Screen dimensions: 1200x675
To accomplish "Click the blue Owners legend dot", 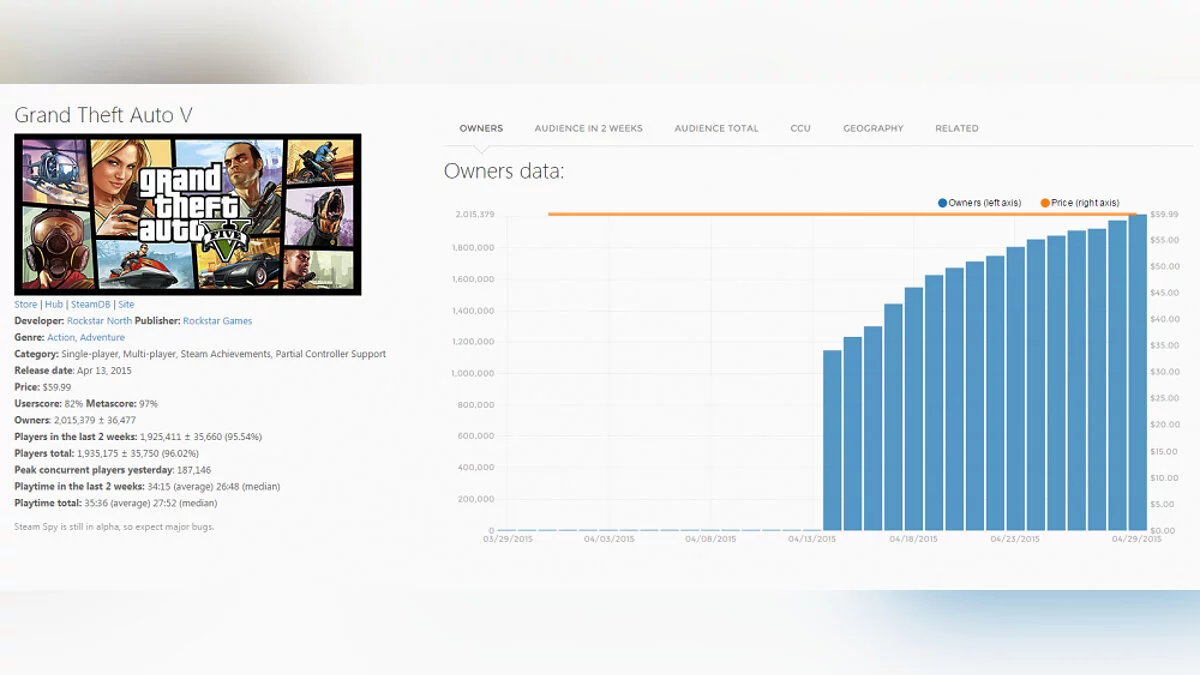I will click(x=942, y=203).
